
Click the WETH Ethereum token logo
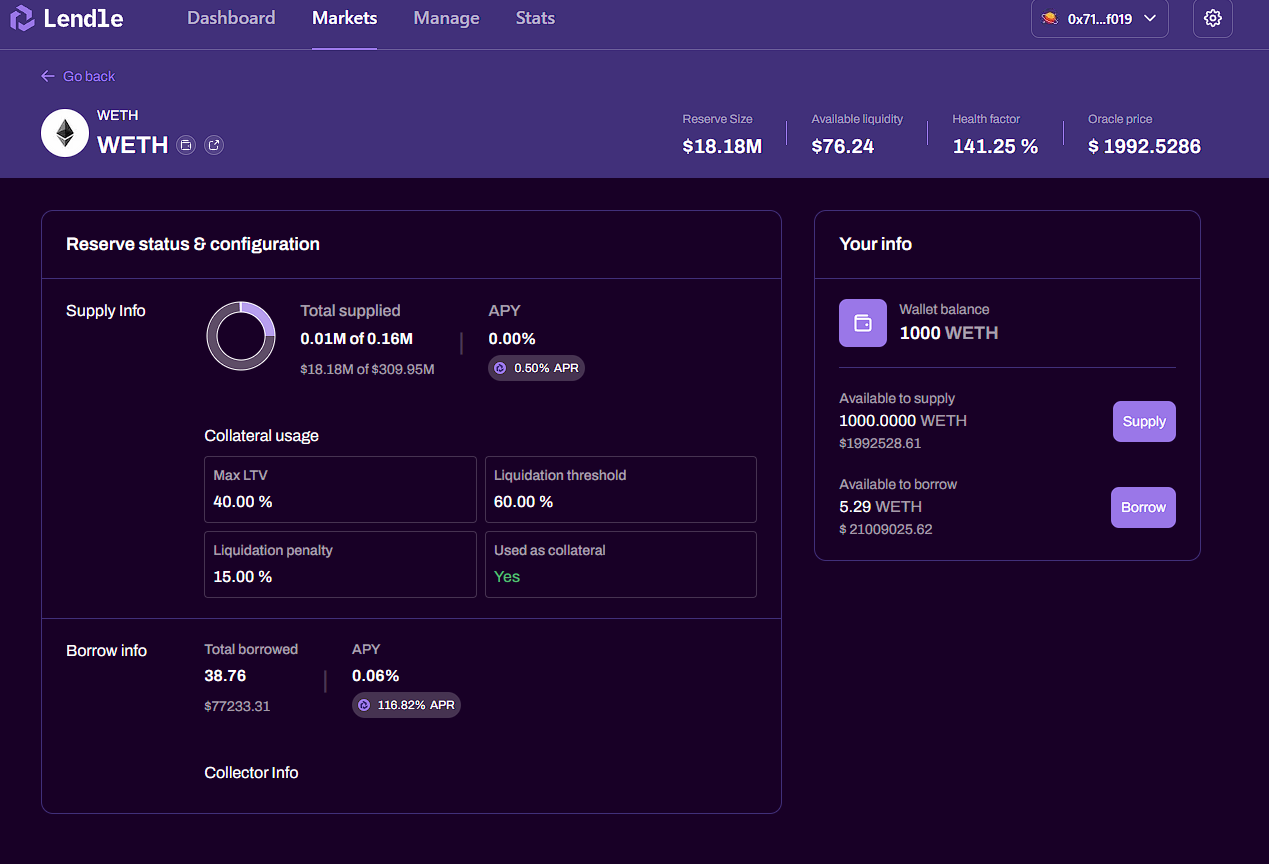pyautogui.click(x=65, y=133)
